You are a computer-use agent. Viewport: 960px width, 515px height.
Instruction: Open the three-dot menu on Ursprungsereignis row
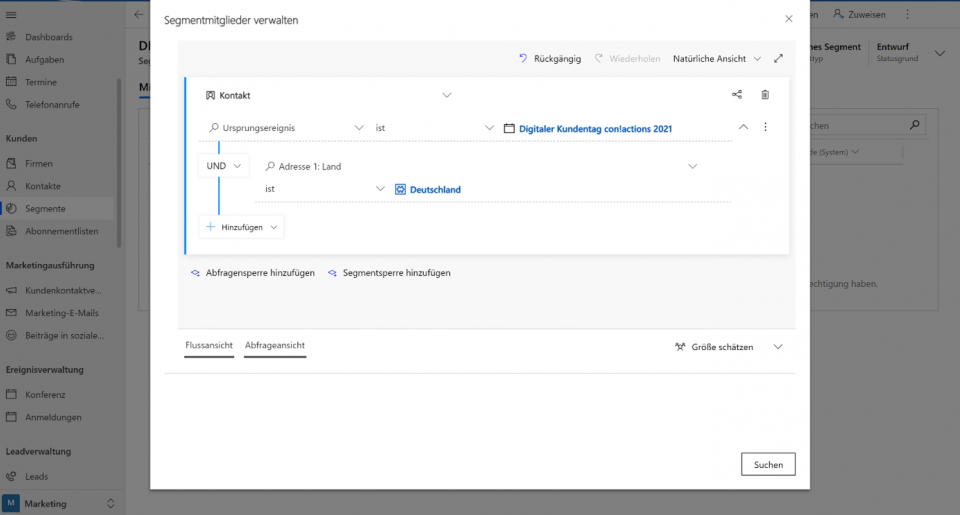pos(765,128)
